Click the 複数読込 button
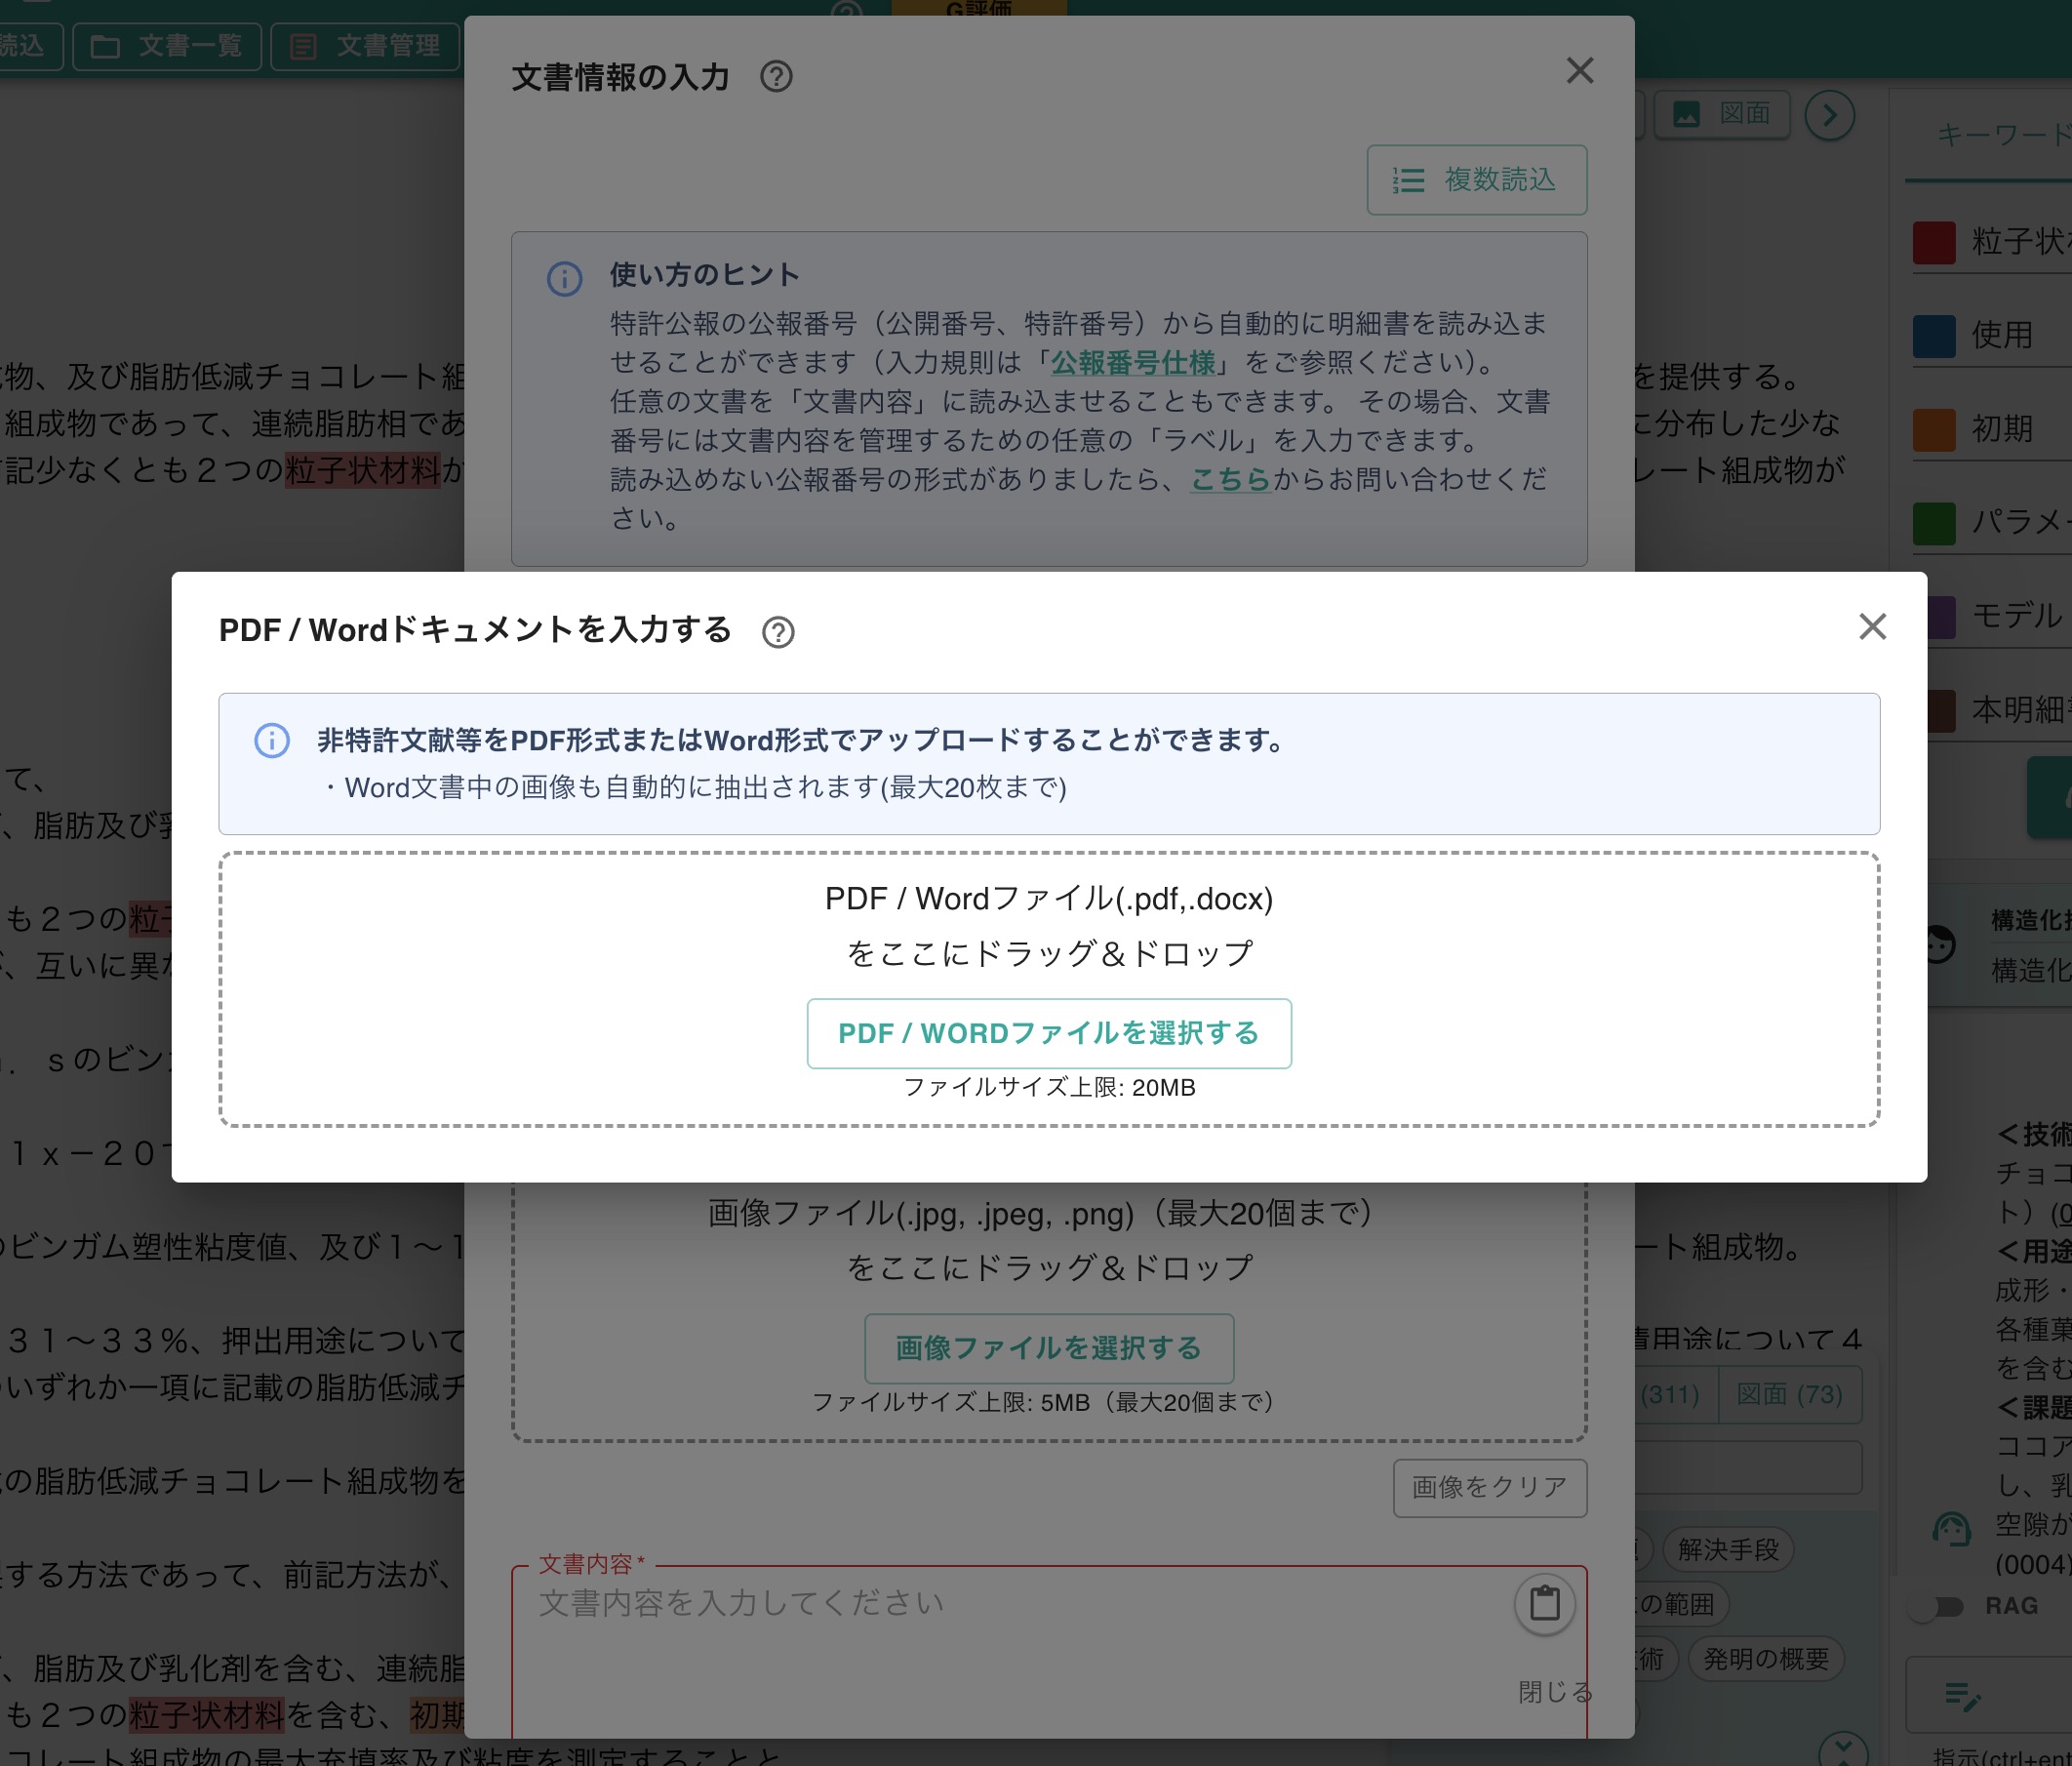Image resolution: width=2072 pixels, height=1766 pixels. (x=1477, y=180)
